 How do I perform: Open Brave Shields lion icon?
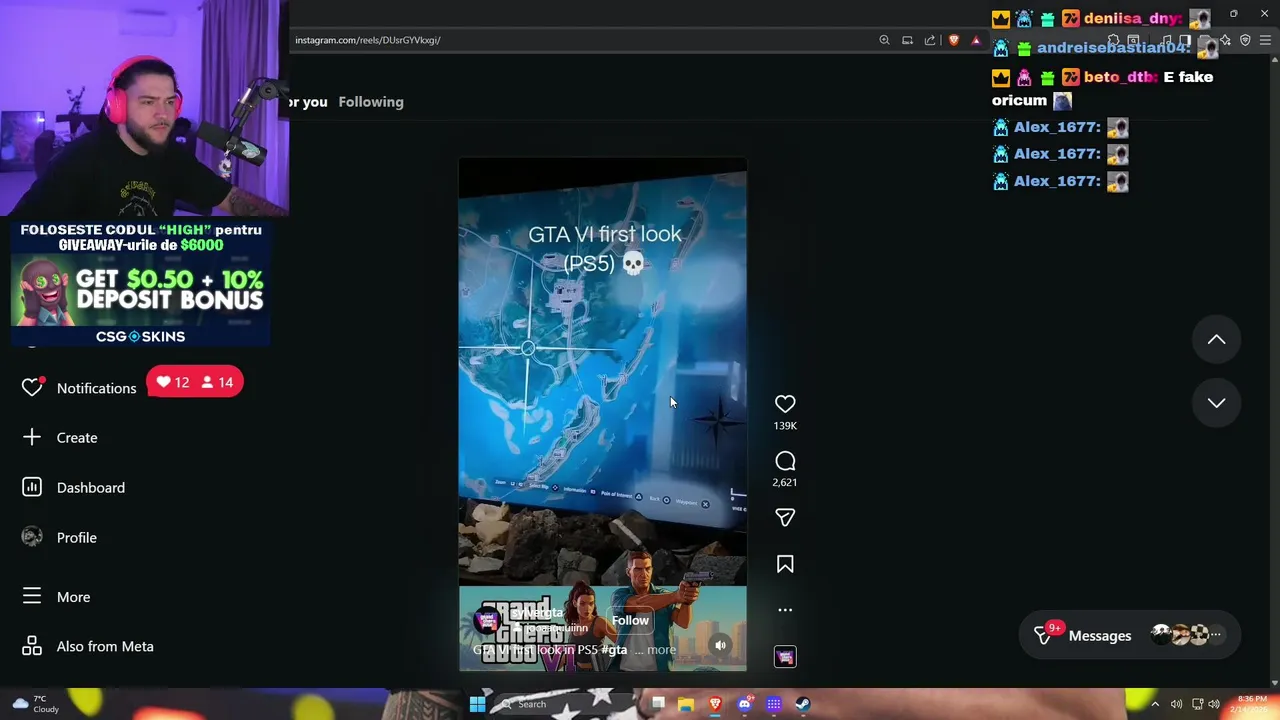953,40
